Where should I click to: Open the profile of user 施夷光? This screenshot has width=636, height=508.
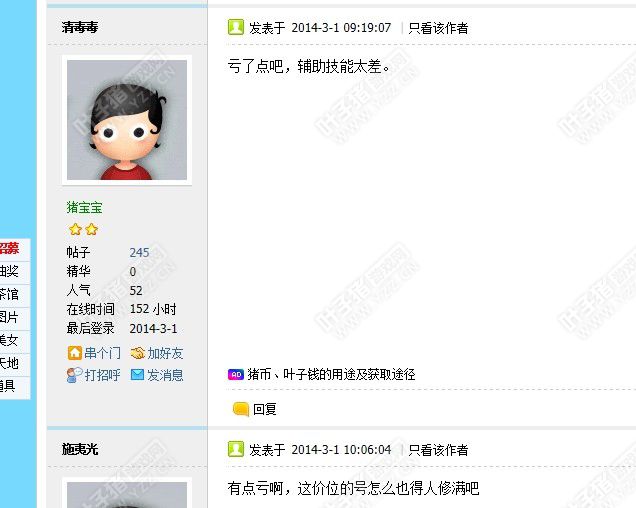[80, 449]
